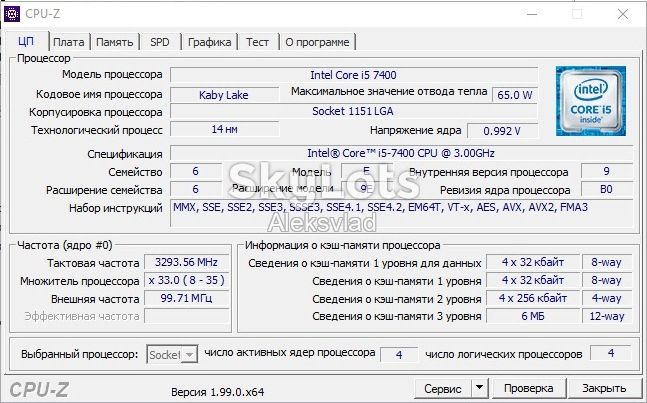The height and width of the screenshot is (403, 647).
Task: Click the Сервис button
Action: [442, 389]
